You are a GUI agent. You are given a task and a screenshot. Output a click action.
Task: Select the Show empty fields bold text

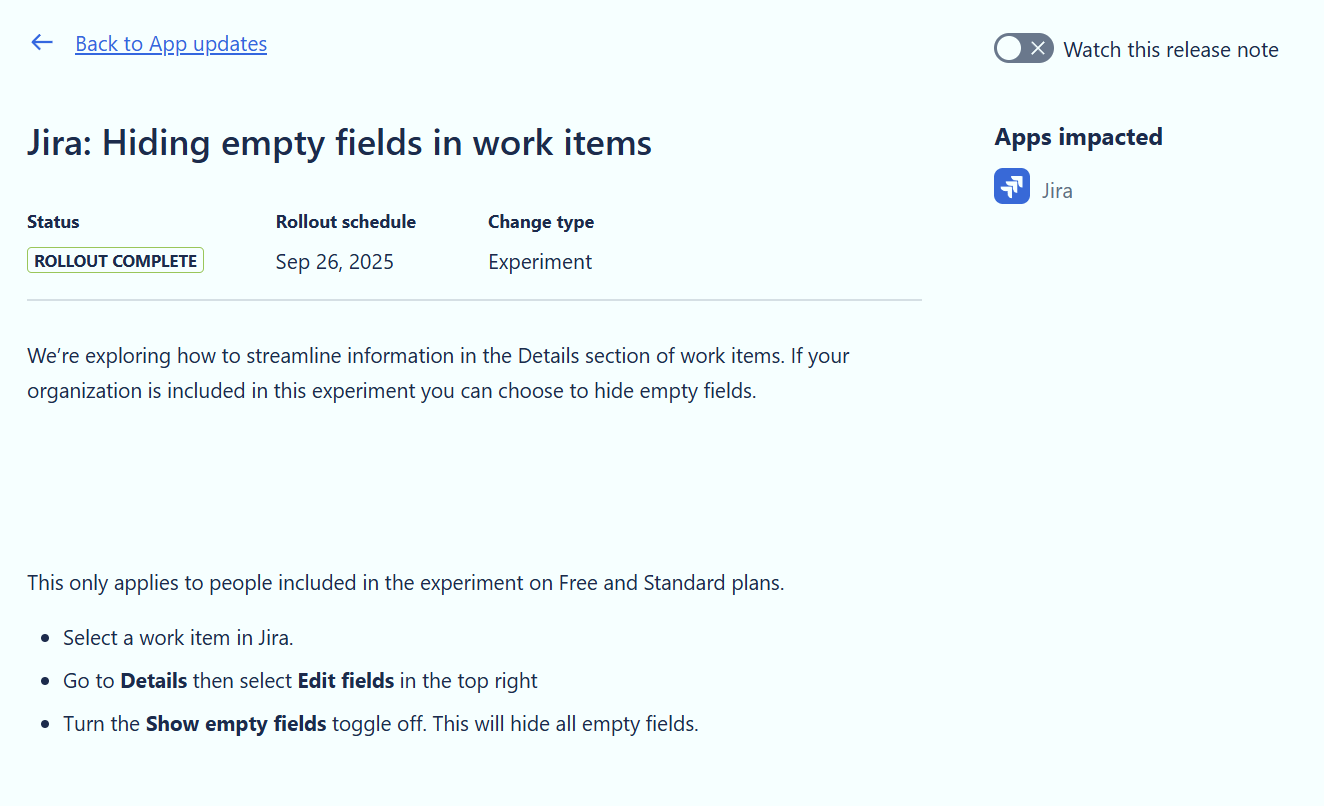[x=236, y=723]
